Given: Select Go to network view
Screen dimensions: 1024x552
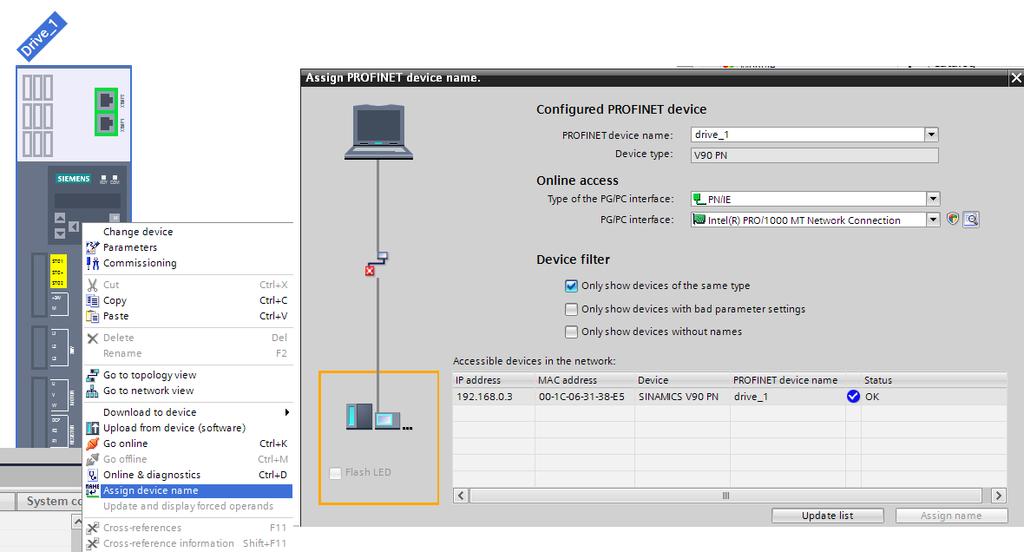Looking at the screenshot, I should 188,391.
